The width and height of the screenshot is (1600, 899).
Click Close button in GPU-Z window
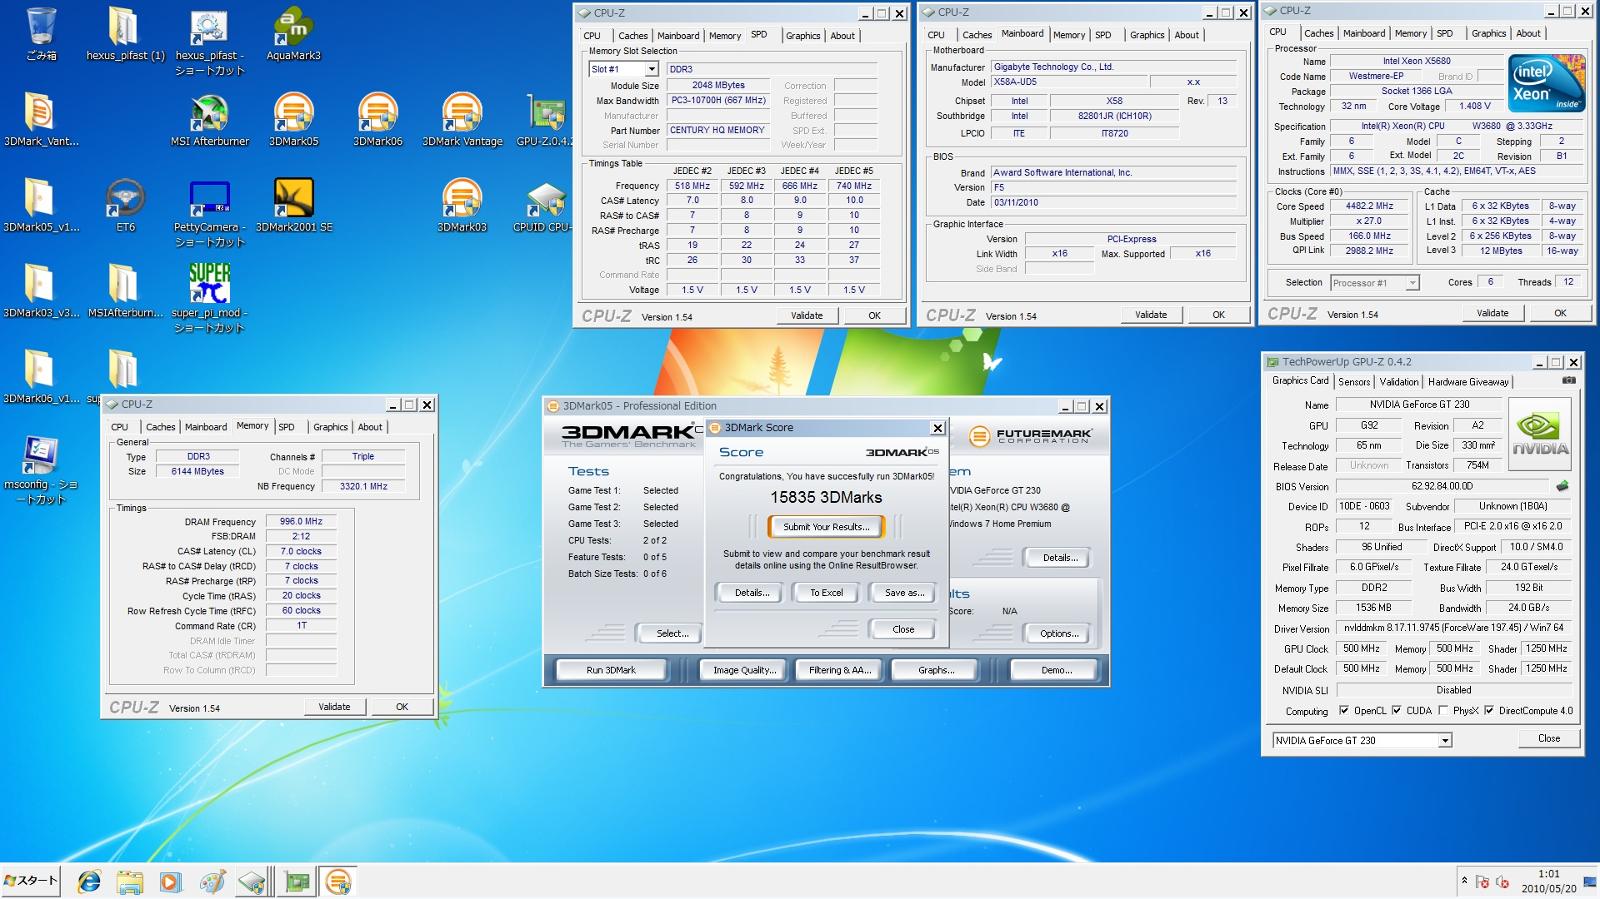click(x=1548, y=739)
